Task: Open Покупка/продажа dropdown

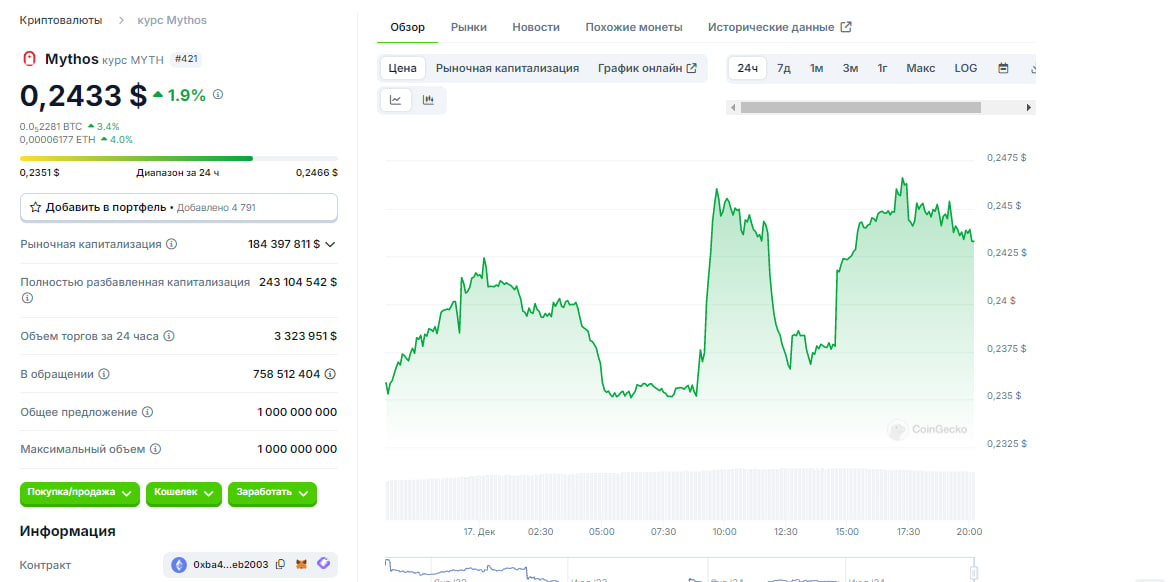Action: pyautogui.click(x=79, y=493)
